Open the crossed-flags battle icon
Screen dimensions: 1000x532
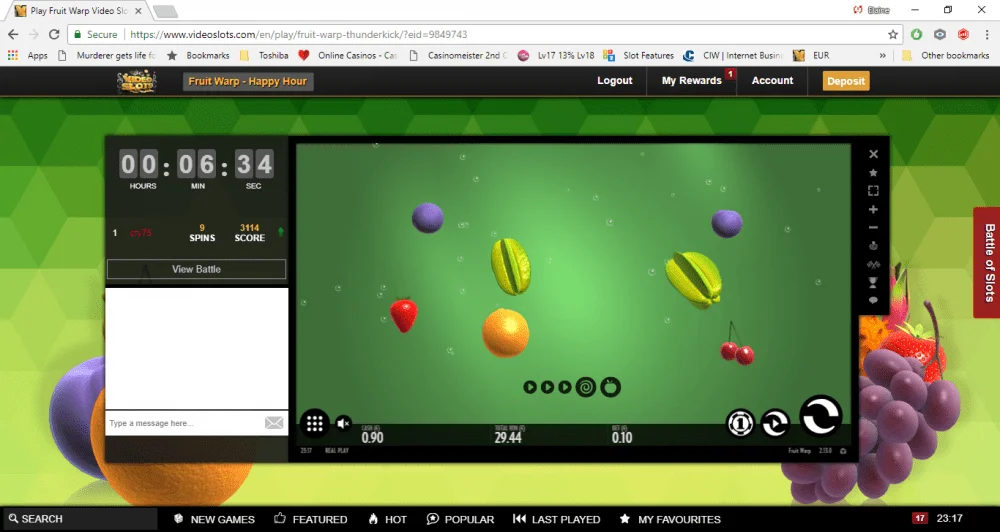click(x=874, y=264)
